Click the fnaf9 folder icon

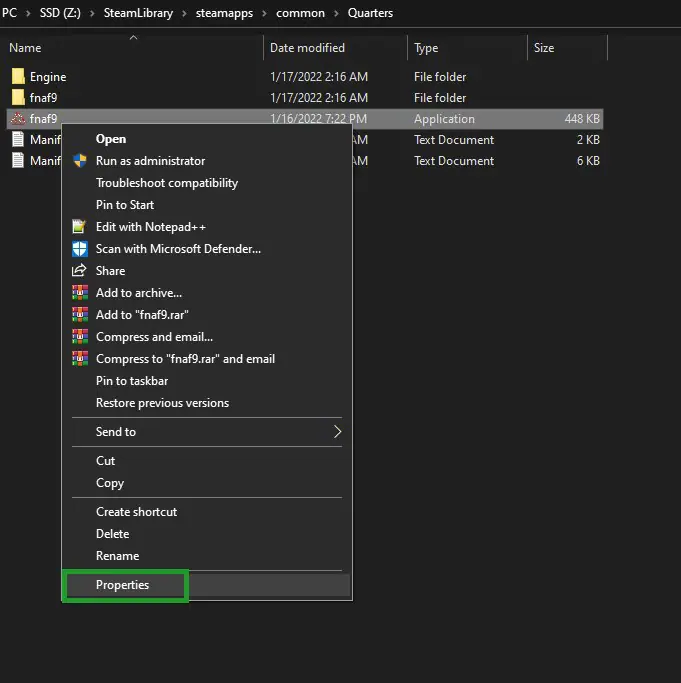(x=18, y=97)
